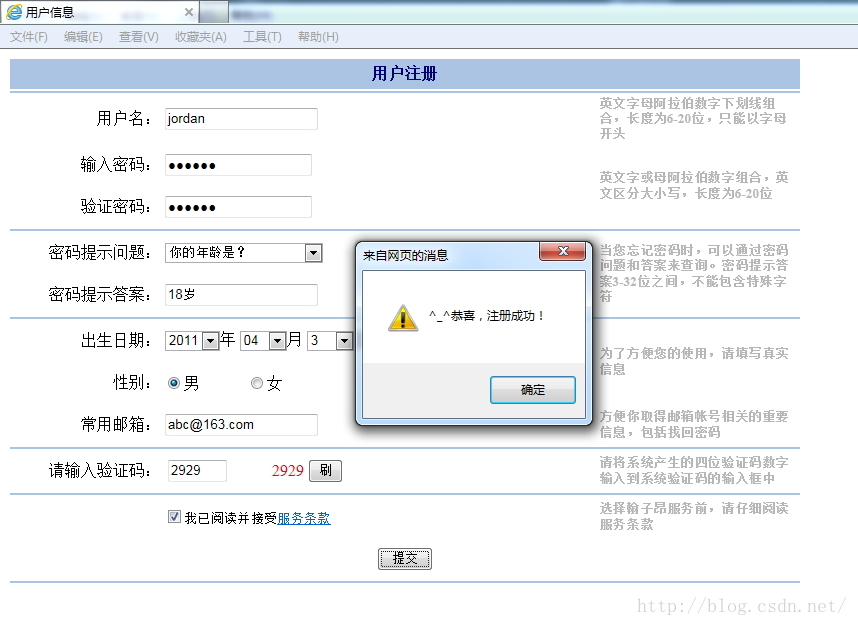Expand the 密码提示问题 dropdown
Viewport: 858px width, 626px height.
(x=313, y=253)
